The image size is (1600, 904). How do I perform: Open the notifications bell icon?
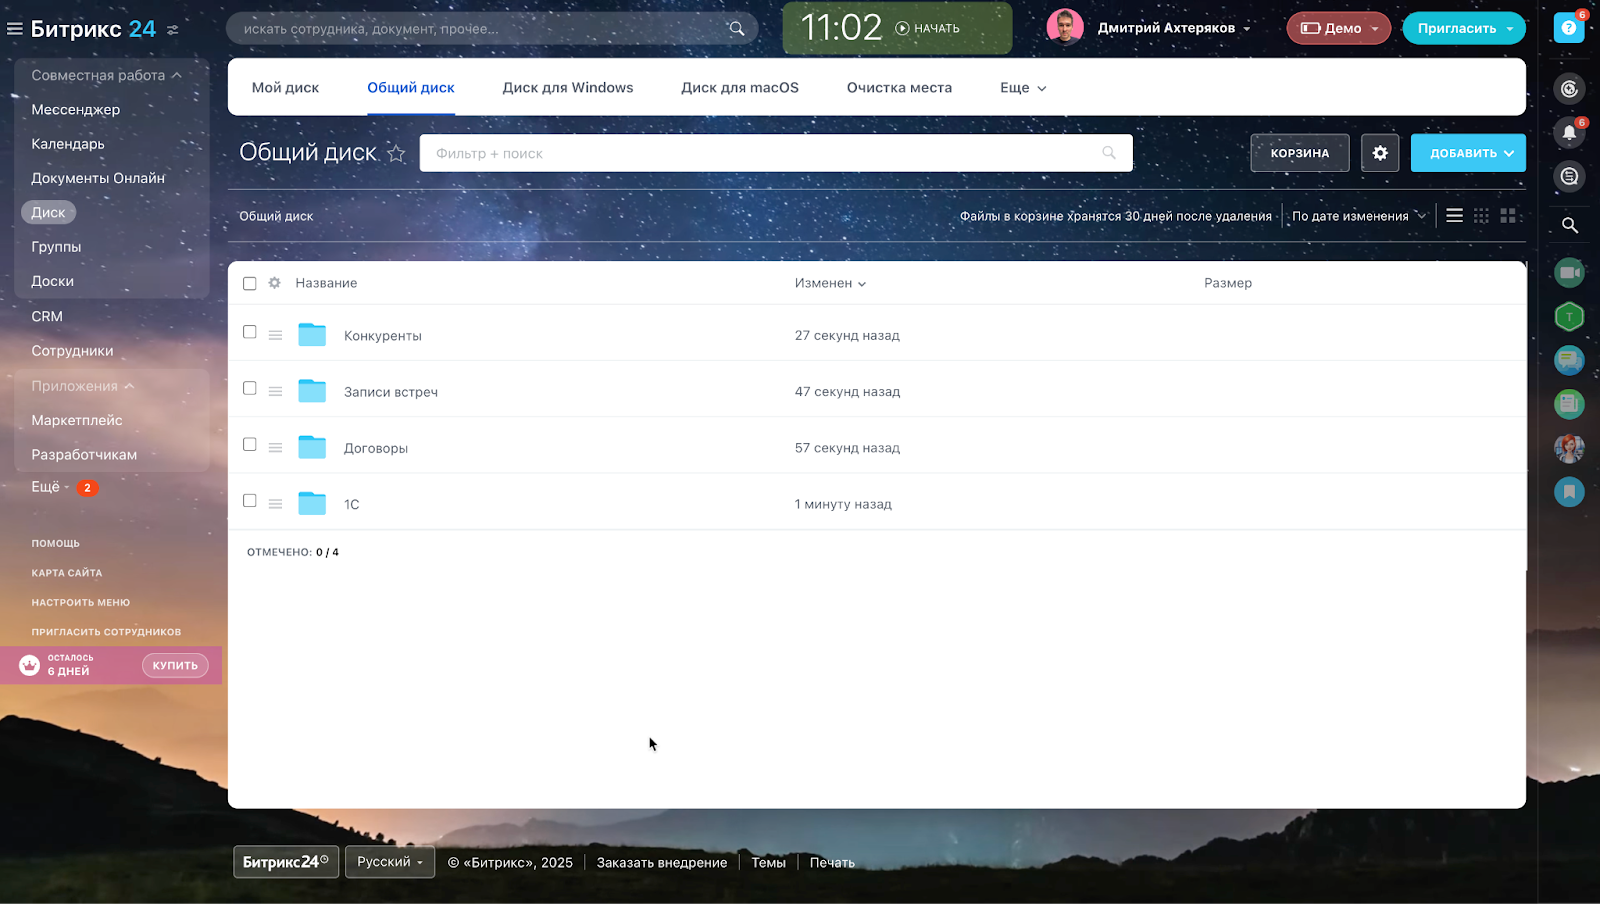click(1569, 132)
